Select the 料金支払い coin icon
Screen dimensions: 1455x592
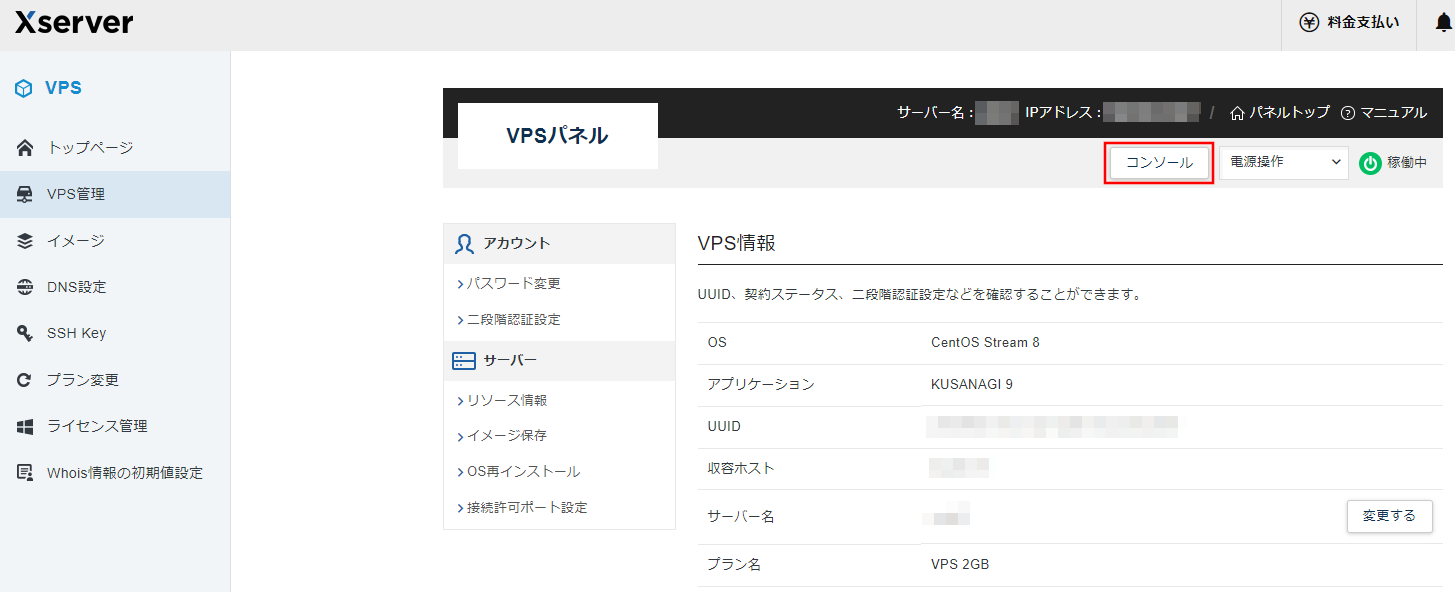click(1309, 22)
